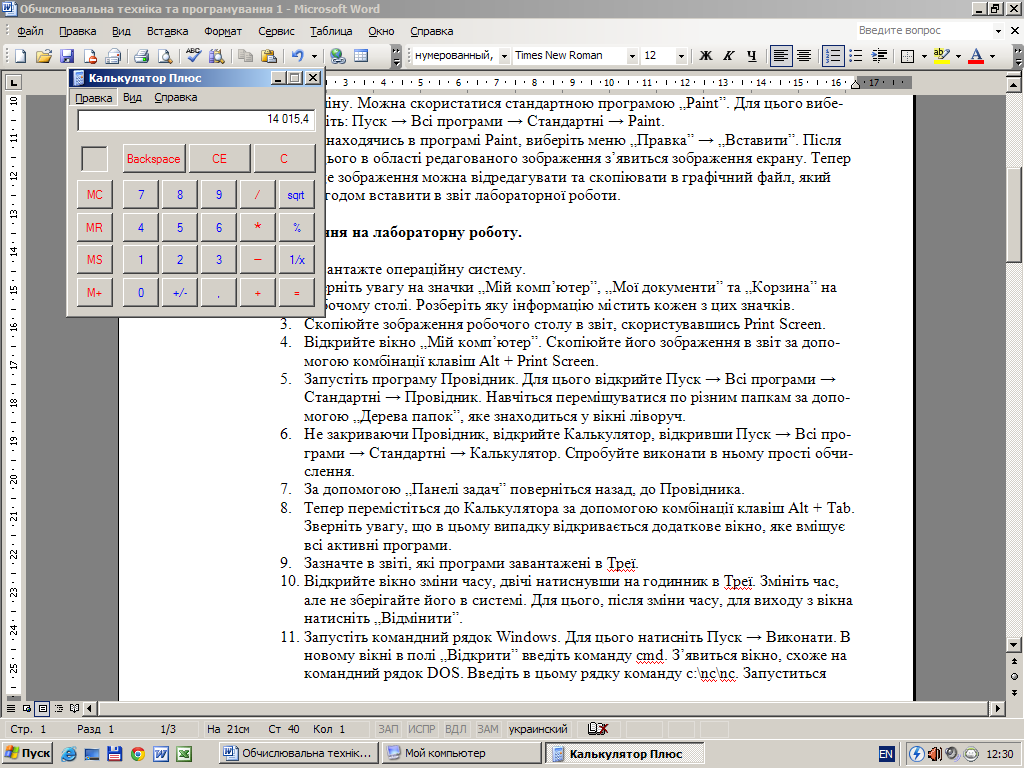The width and height of the screenshot is (1024, 768).
Task: Save the document with the floppy disk icon
Action: pyautogui.click(x=67, y=56)
